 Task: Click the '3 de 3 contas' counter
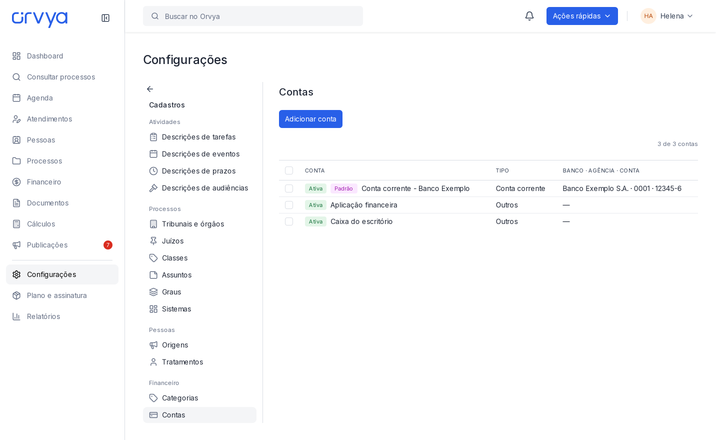pos(677,144)
